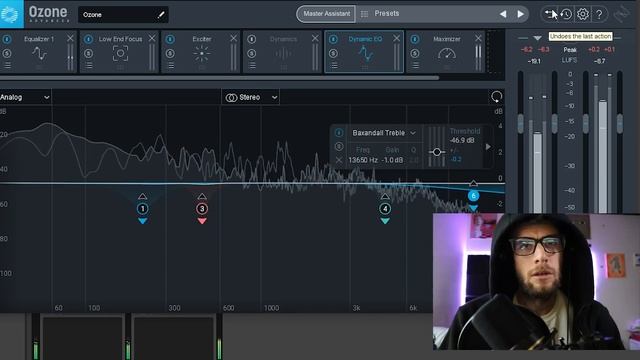Viewport: 640px width, 360px height.
Task: Bypass the Equalizer 1 module
Action: 7,39
